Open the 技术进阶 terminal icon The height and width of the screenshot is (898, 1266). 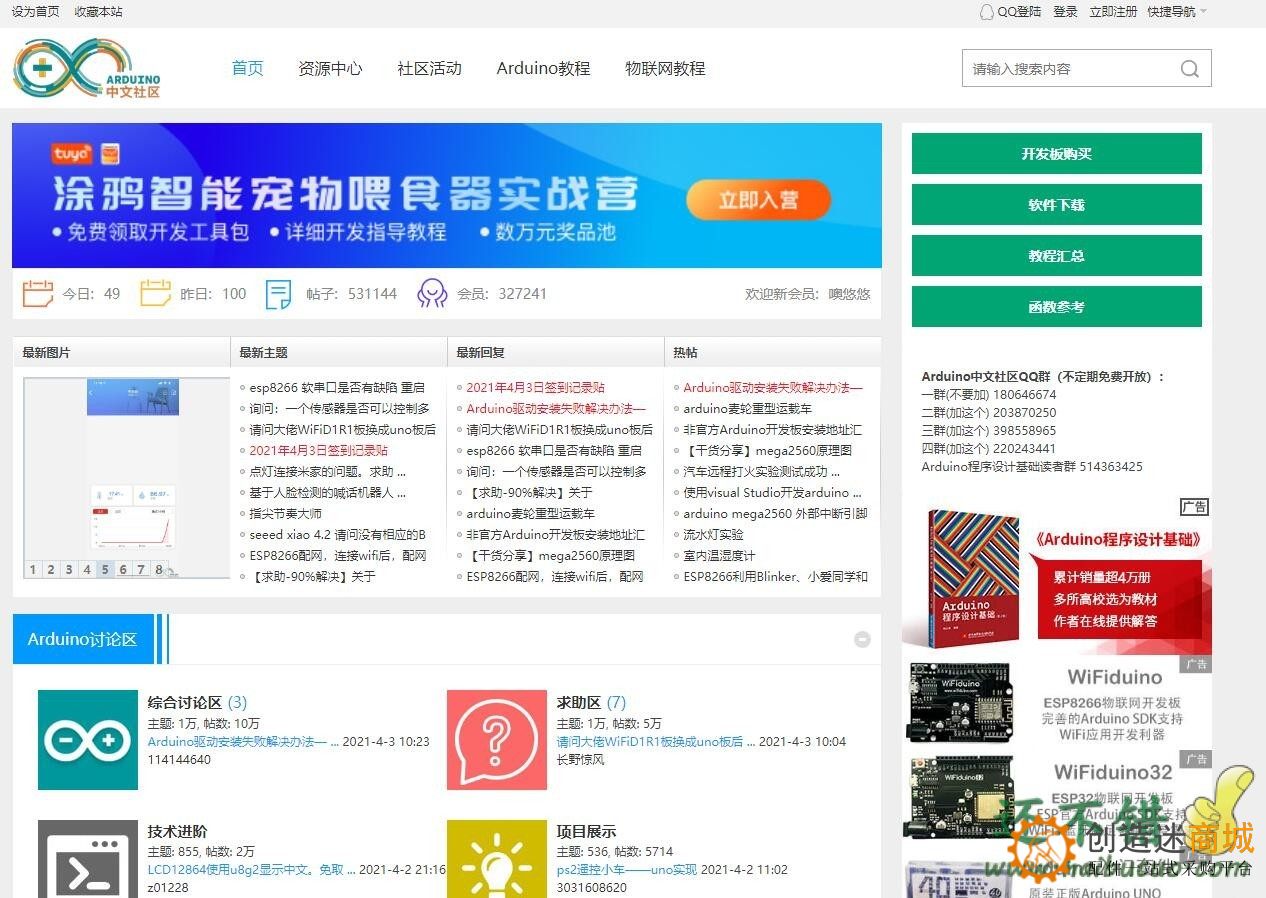click(88, 859)
